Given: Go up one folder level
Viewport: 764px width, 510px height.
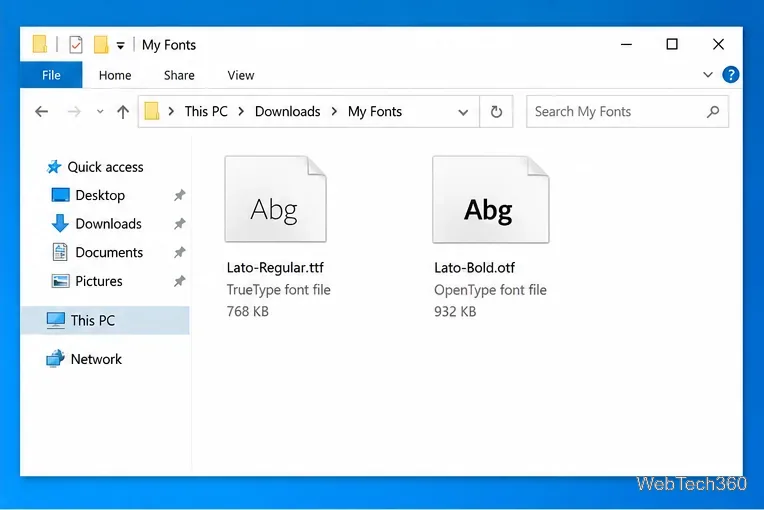Looking at the screenshot, I should [123, 112].
